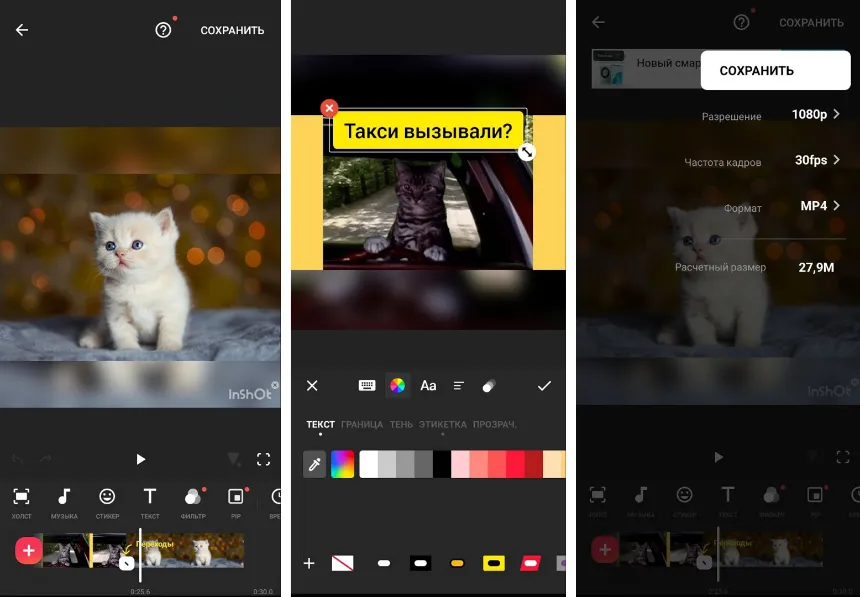860x597 pixels.
Task: Add a custom label with plus icon
Action: [x=309, y=563]
